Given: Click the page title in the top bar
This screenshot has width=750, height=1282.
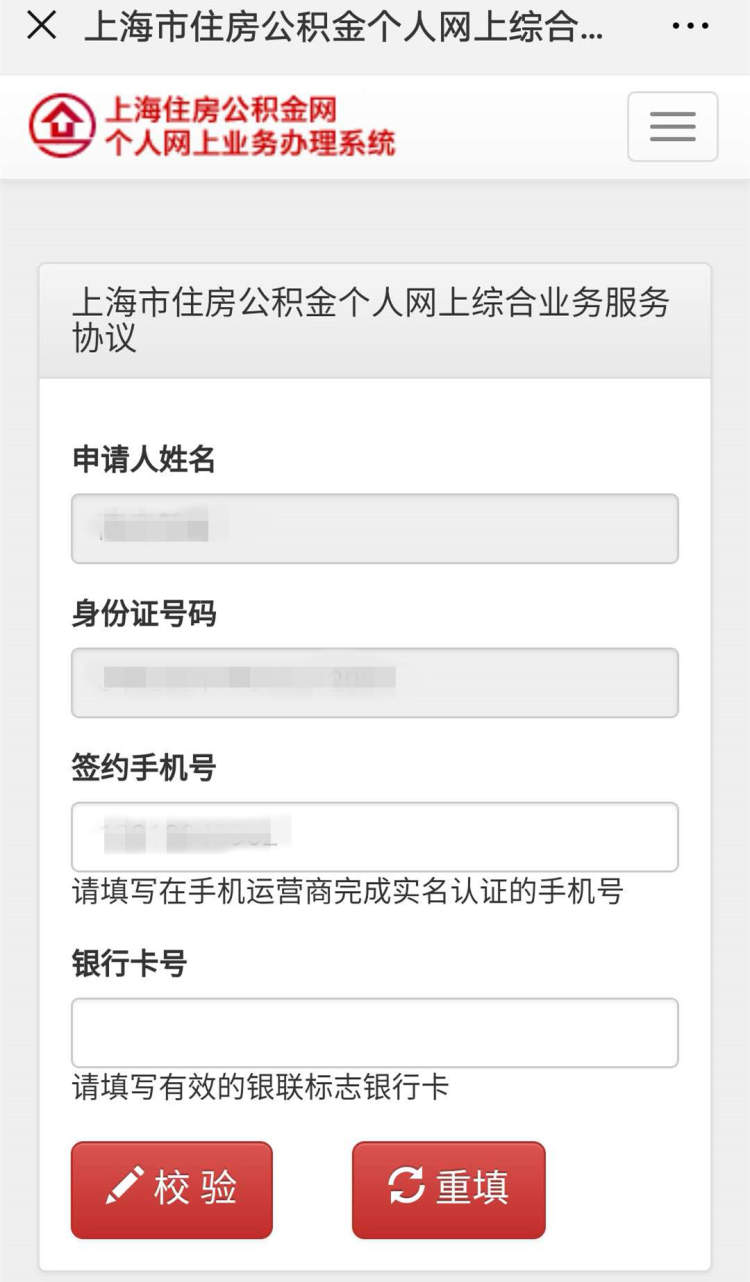Looking at the screenshot, I should pyautogui.click(x=344, y=27).
